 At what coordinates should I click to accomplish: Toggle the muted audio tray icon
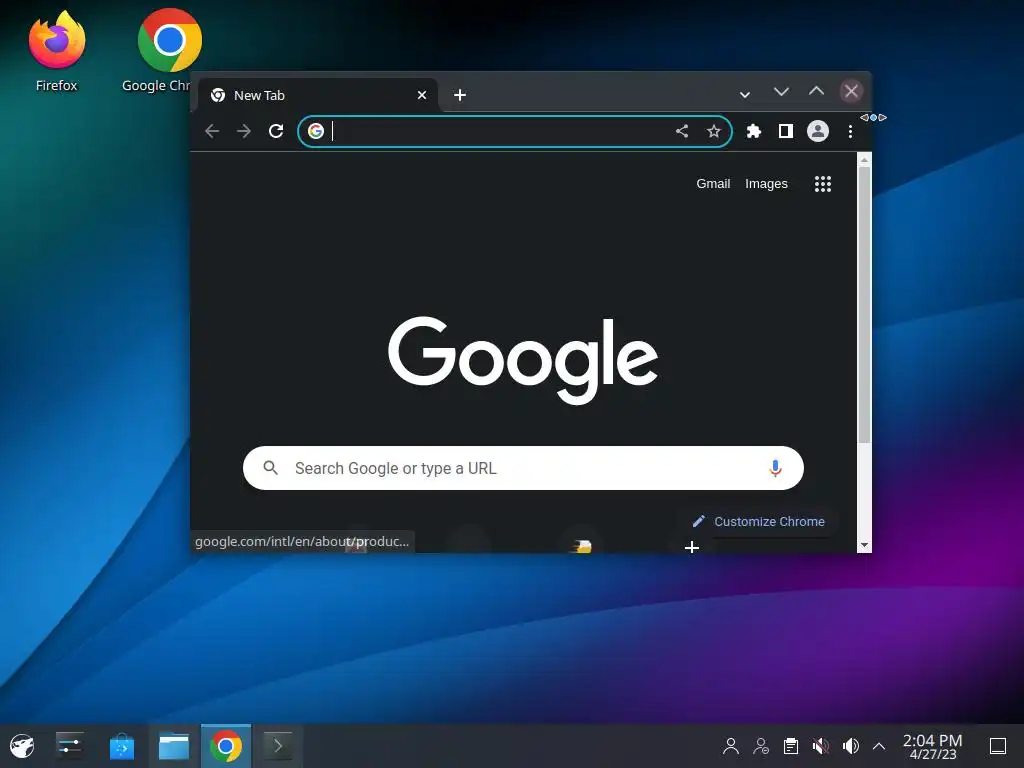(x=821, y=746)
